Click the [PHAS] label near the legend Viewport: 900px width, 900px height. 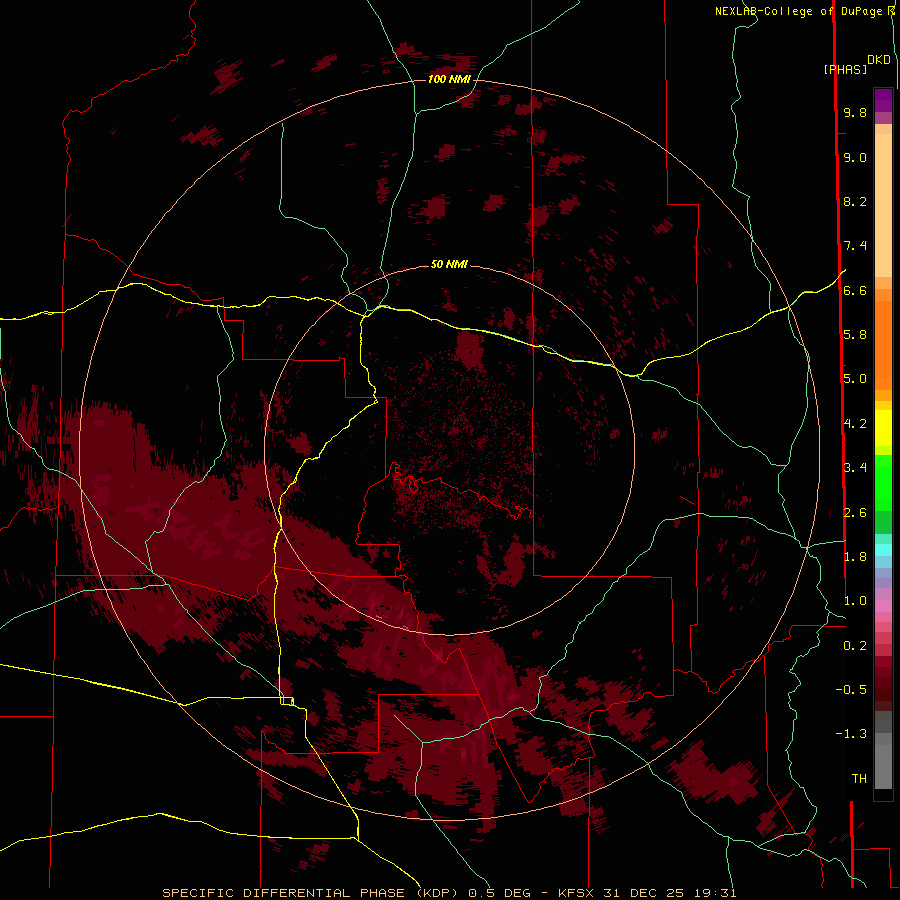pyautogui.click(x=844, y=69)
